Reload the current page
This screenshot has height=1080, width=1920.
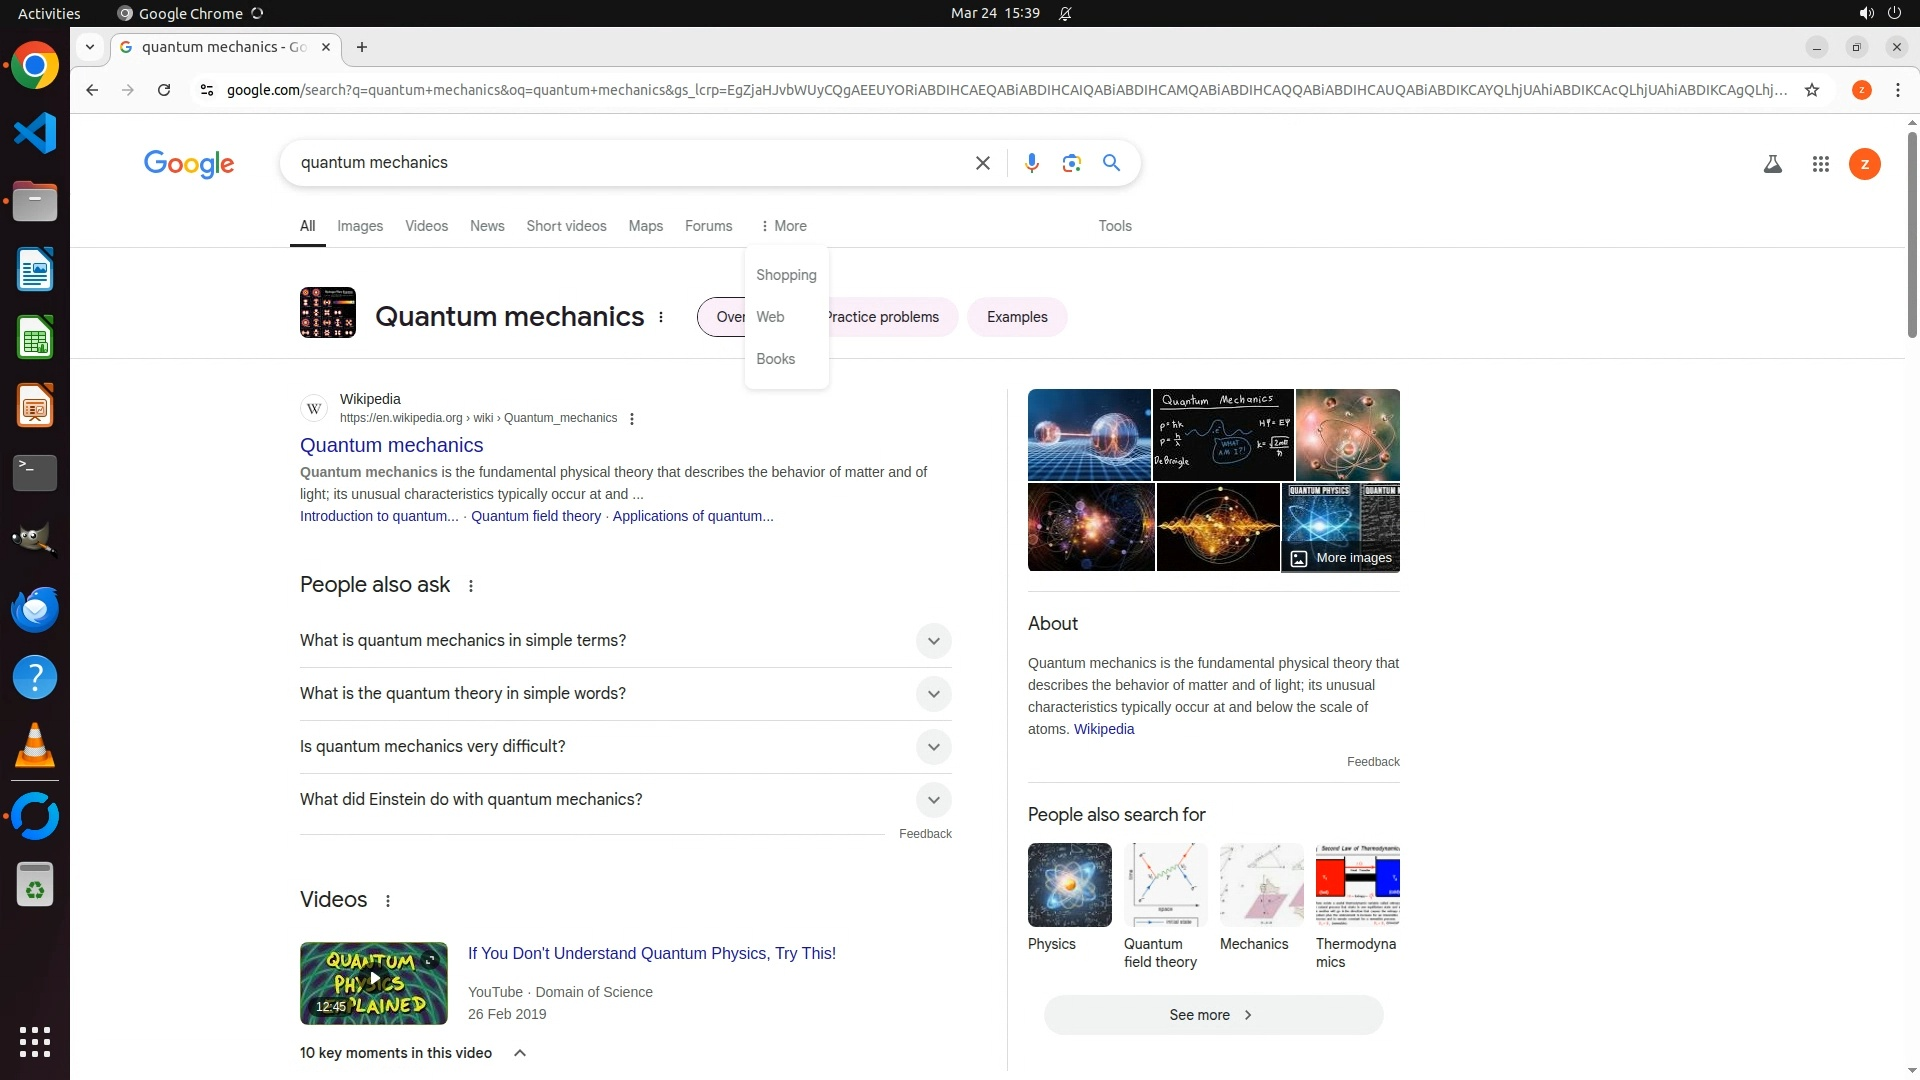coord(164,90)
